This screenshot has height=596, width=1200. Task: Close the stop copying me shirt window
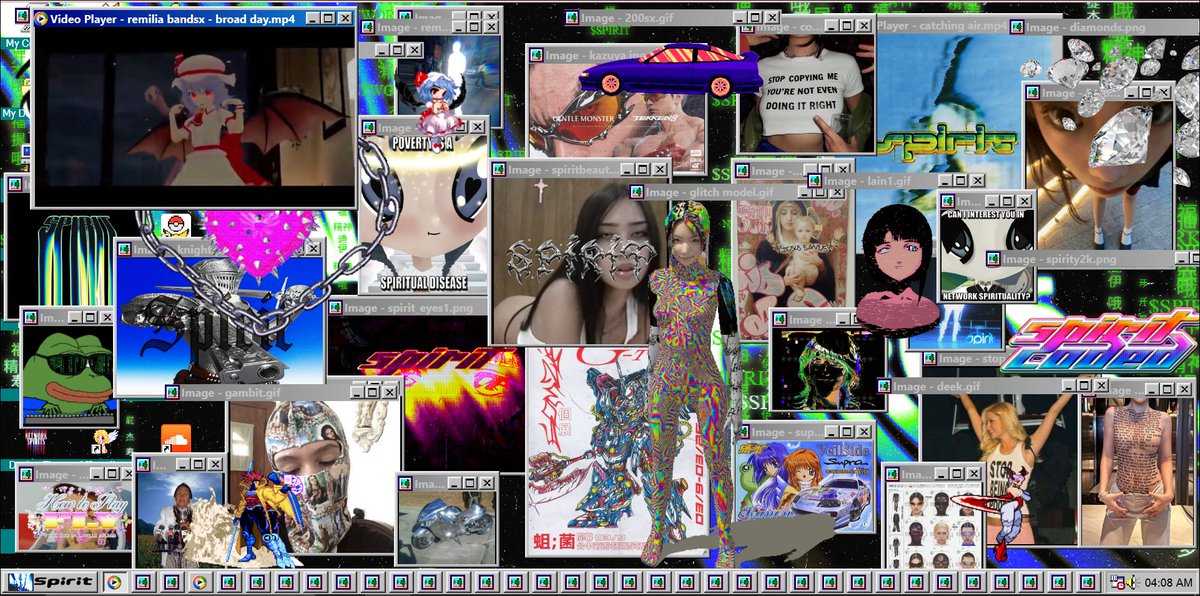(x=862, y=27)
